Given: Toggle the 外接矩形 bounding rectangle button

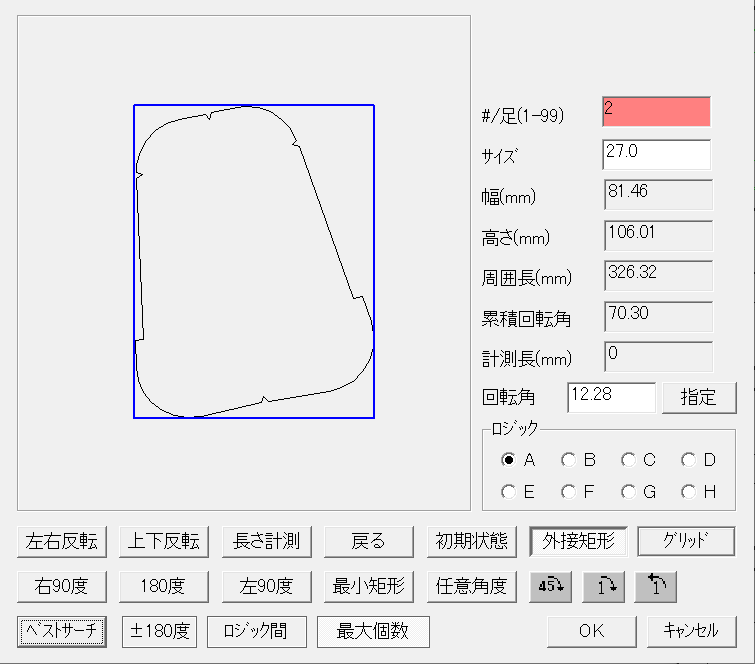Looking at the screenshot, I should point(578,541).
